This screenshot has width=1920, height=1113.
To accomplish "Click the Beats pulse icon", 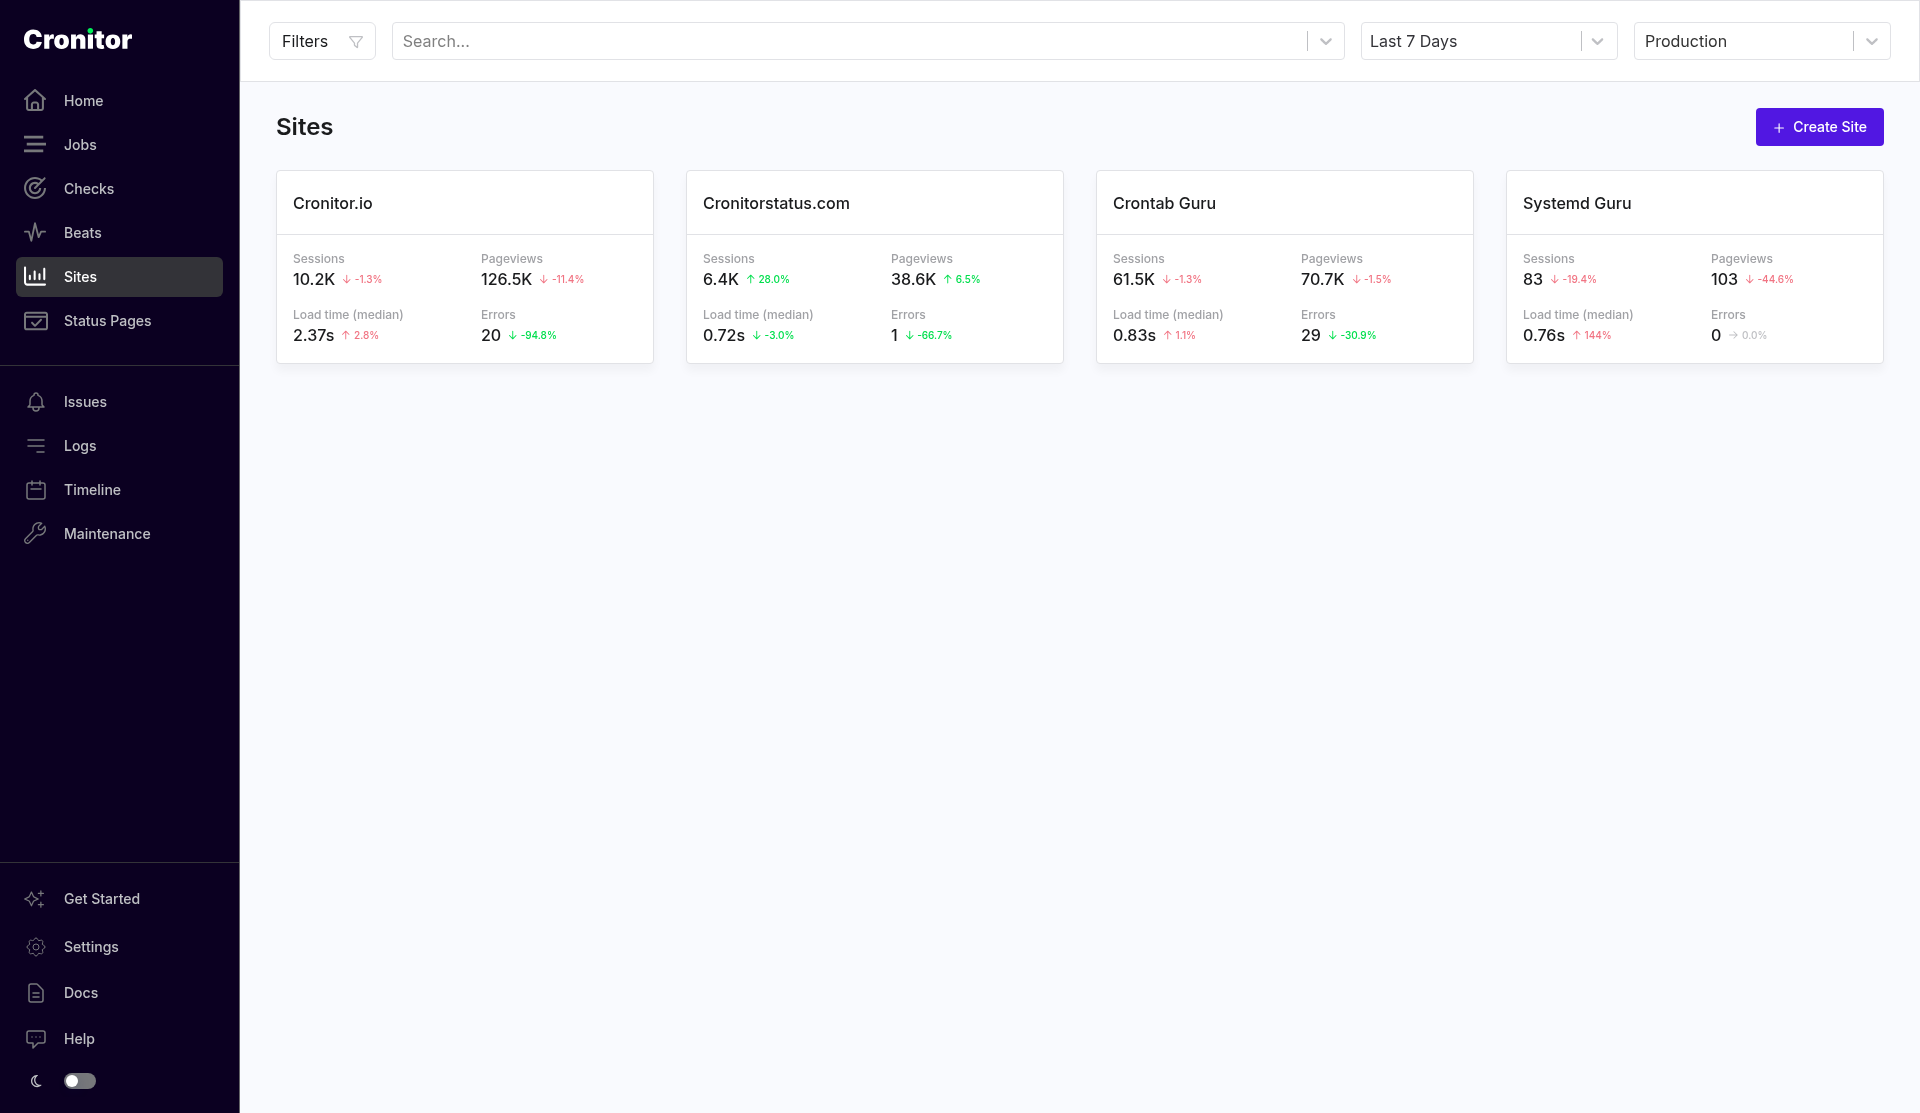I will 35,233.
